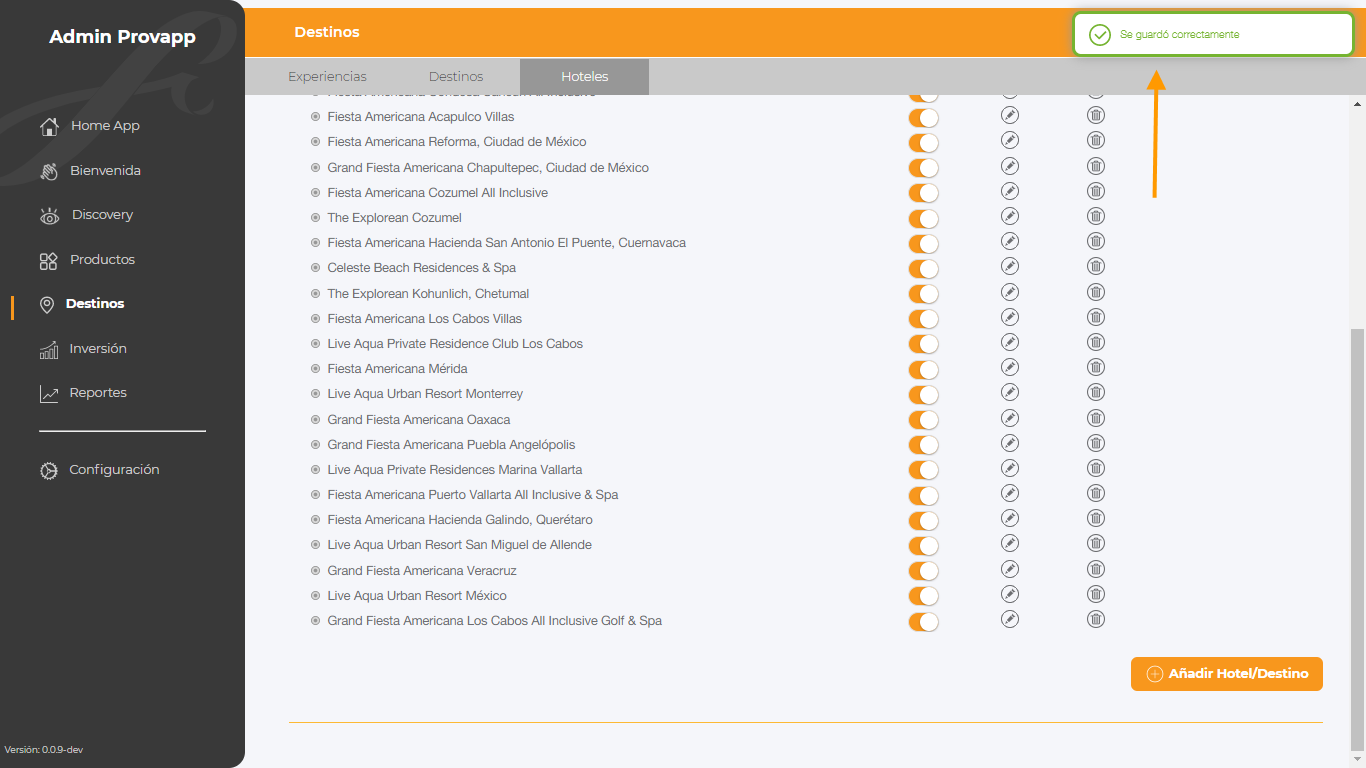
Task: Click the green success checkmark icon
Action: (x=1100, y=35)
